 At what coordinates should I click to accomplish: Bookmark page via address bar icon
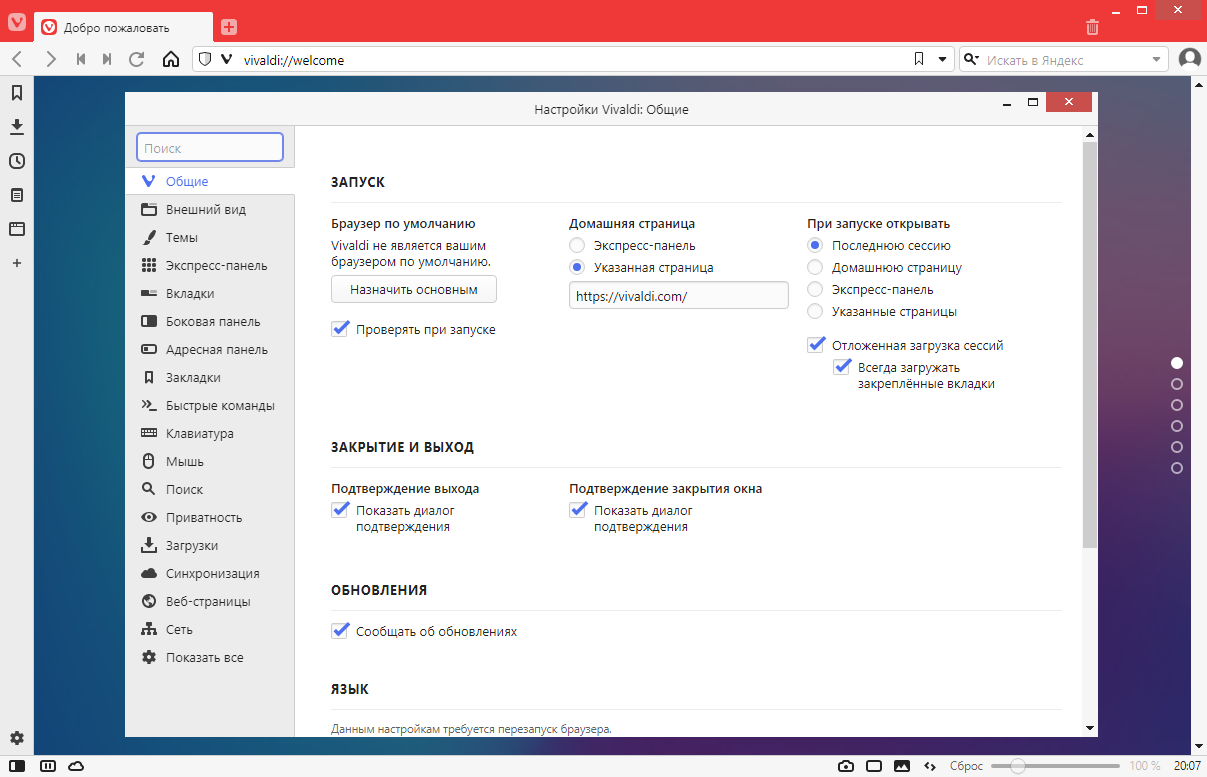coord(919,60)
